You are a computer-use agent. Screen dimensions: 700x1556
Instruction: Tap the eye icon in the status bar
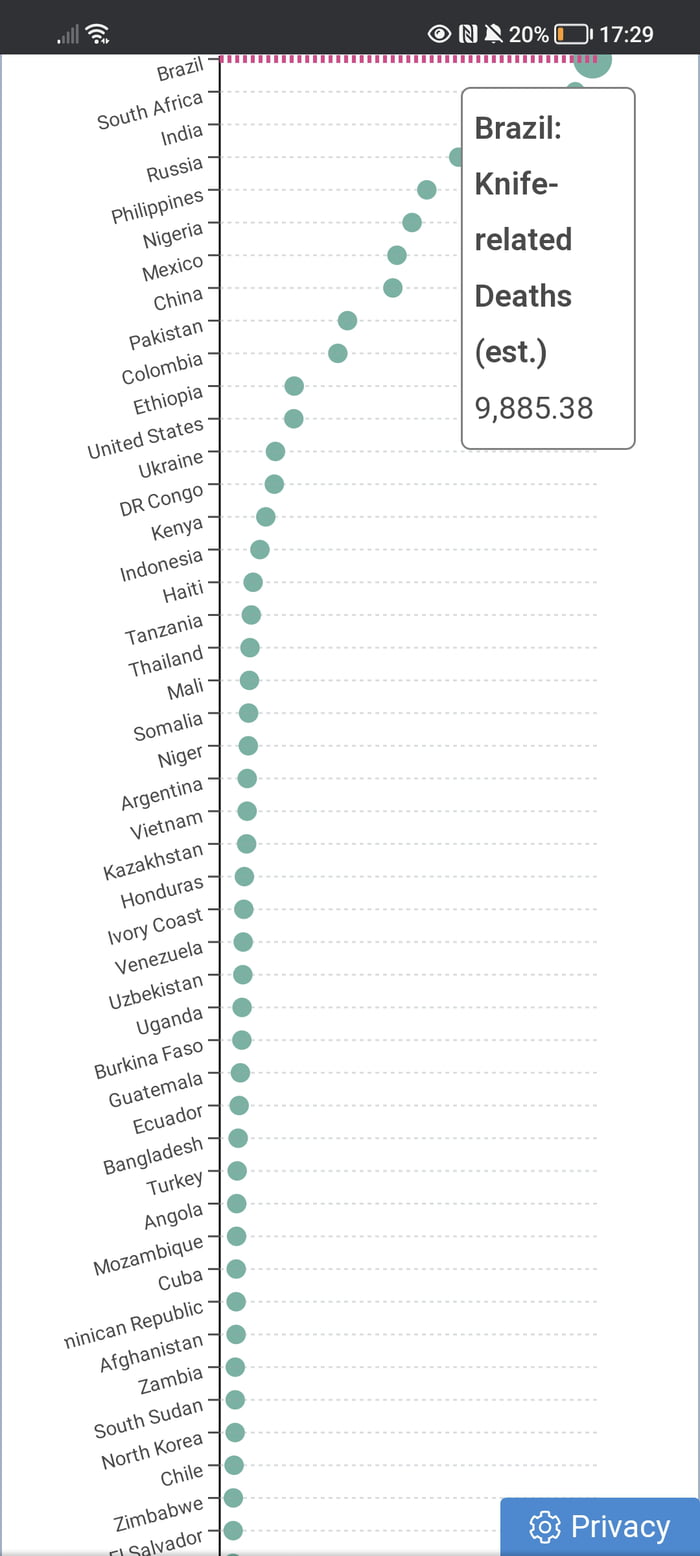440,33
